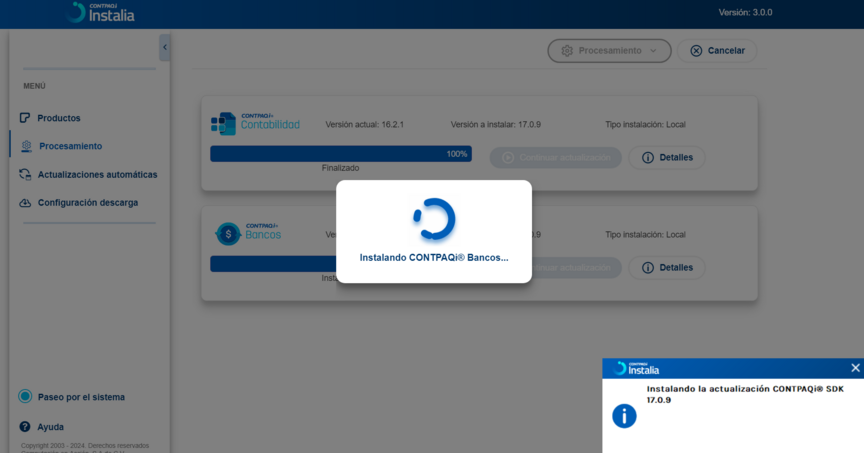The width and height of the screenshot is (864, 453).
Task: Click the X circle icon in Cancelar
Action: [696, 51]
